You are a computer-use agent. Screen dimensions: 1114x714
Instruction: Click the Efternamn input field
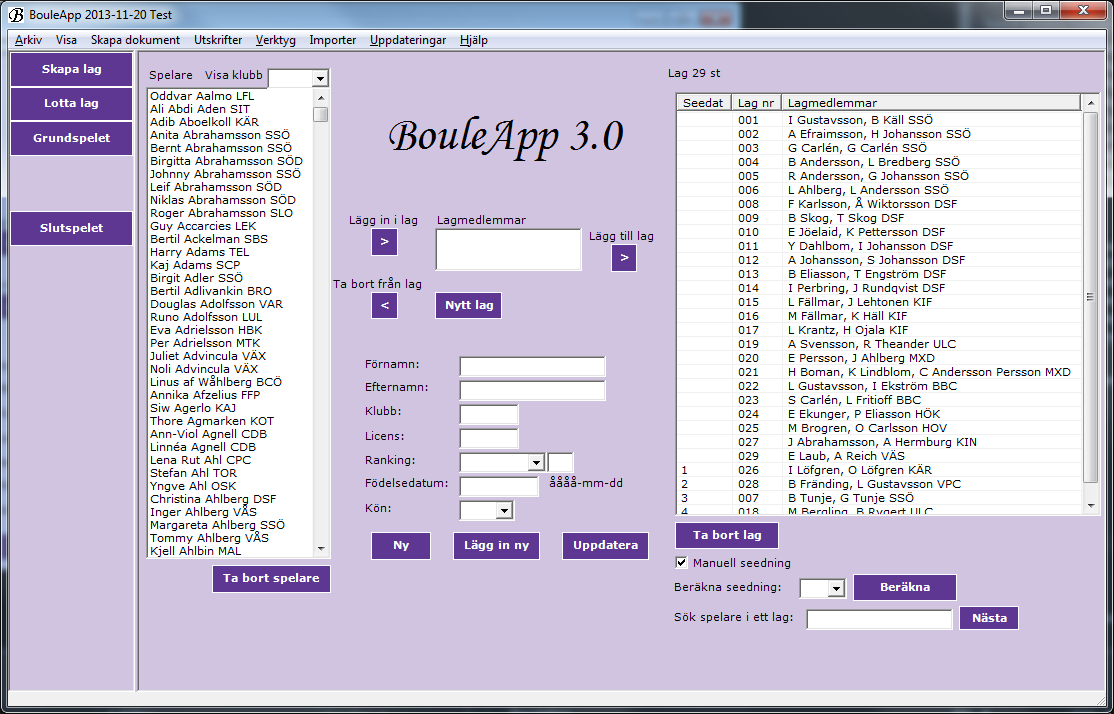pyautogui.click(x=532, y=390)
